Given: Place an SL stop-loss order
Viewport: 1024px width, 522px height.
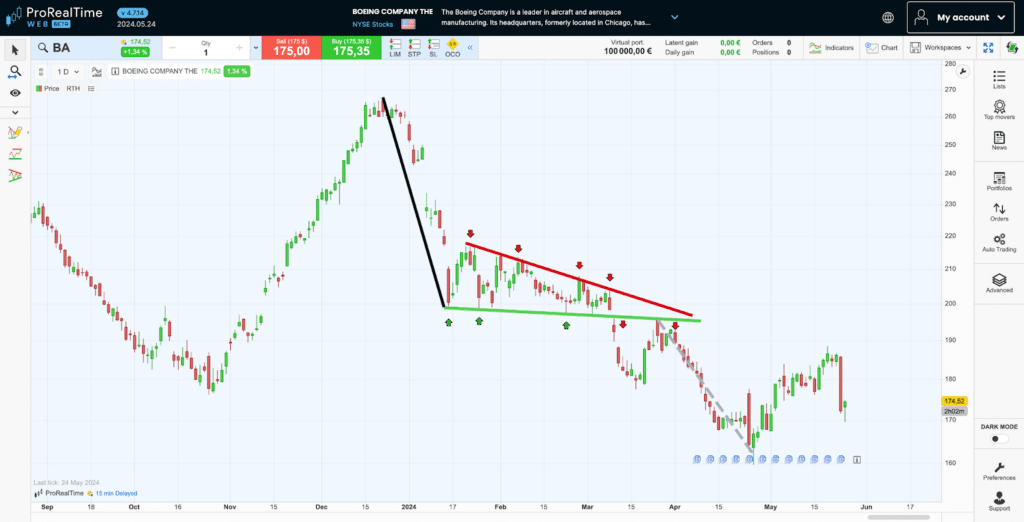Looking at the screenshot, I should click(x=433, y=48).
